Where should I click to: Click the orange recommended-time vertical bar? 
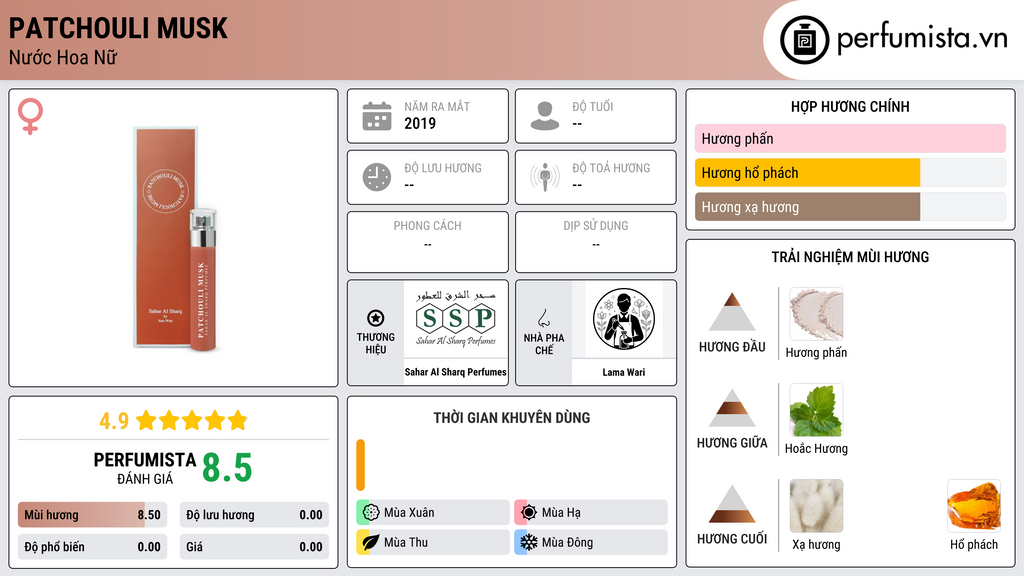[x=360, y=465]
